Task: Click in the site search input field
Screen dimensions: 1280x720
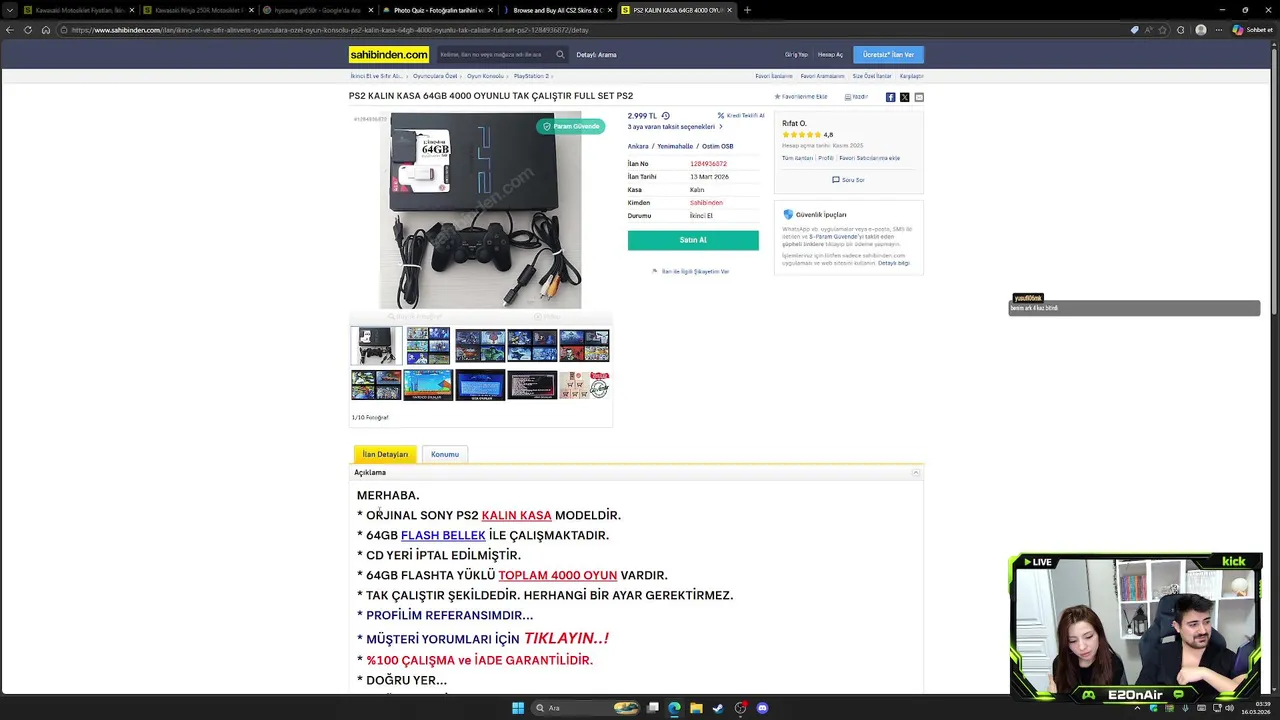Action: tap(494, 55)
